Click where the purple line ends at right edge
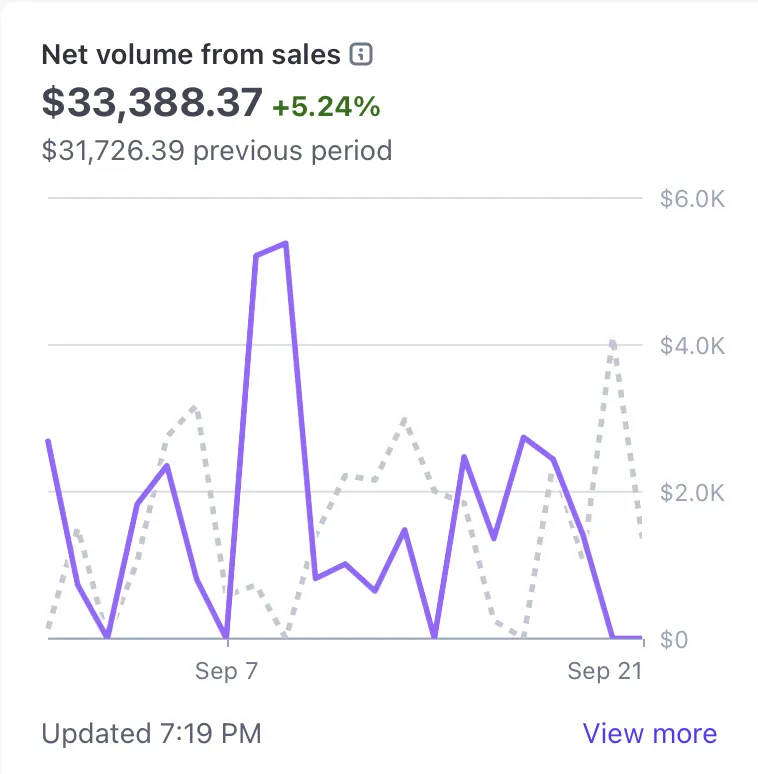 [x=640, y=637]
